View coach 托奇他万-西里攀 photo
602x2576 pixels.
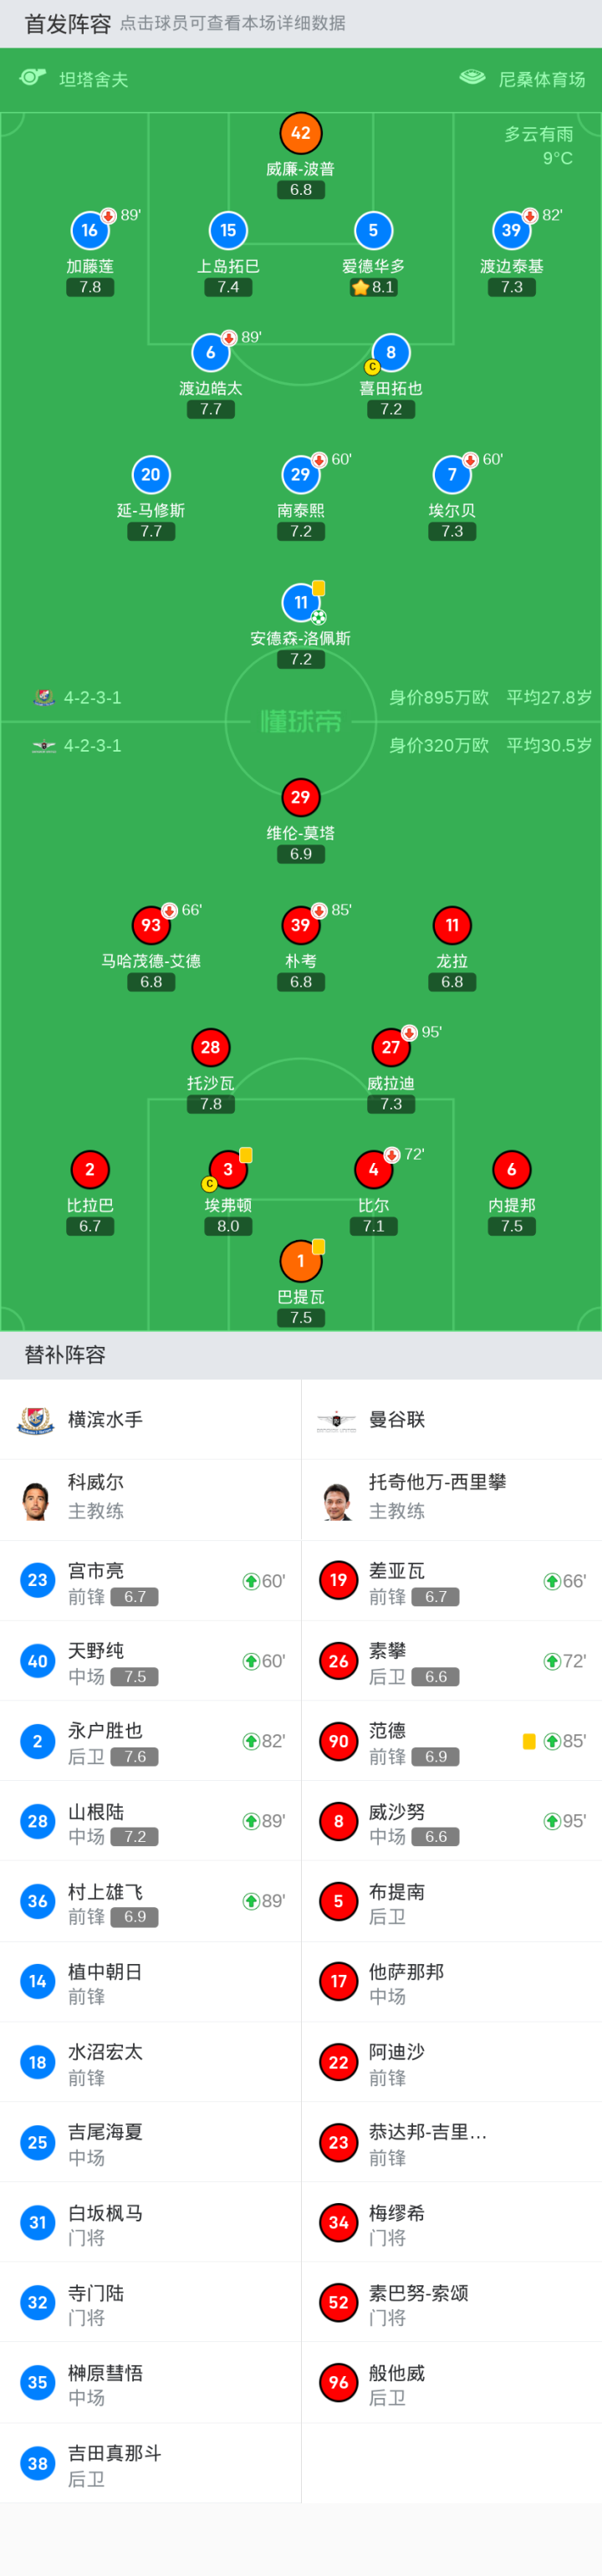tap(338, 1499)
